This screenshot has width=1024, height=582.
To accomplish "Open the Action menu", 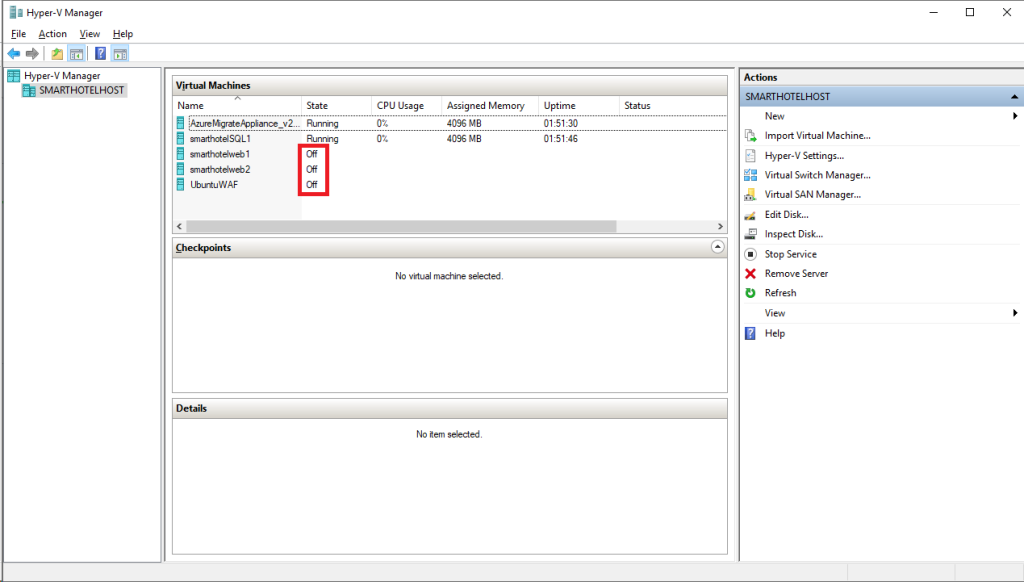I will pyautogui.click(x=52, y=34).
